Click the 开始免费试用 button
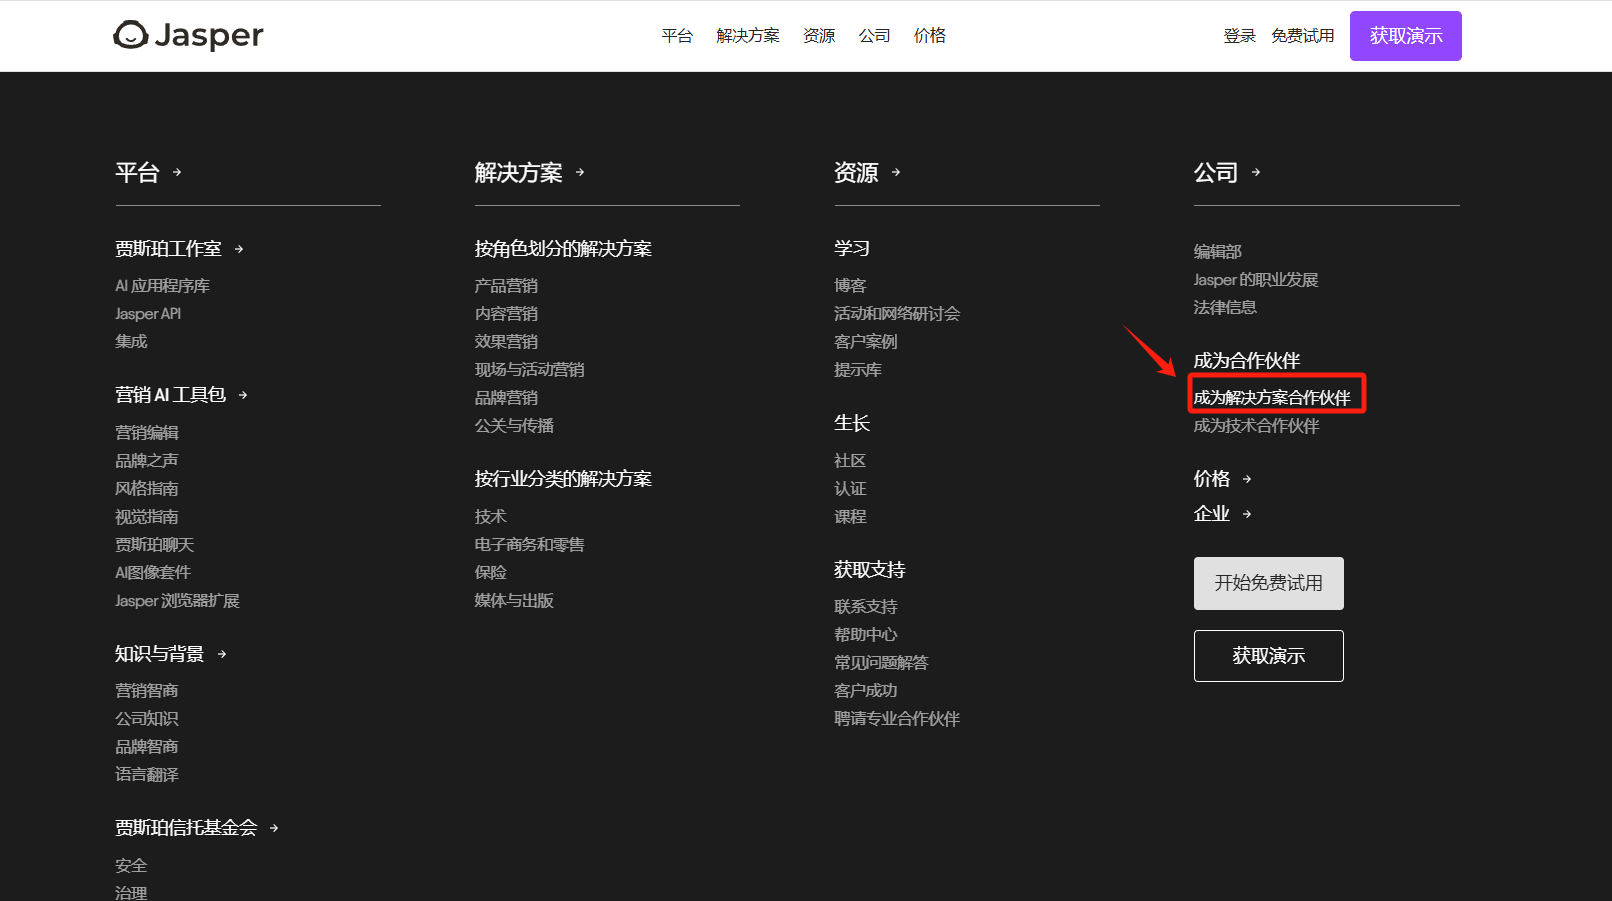This screenshot has width=1612, height=901. (x=1269, y=583)
